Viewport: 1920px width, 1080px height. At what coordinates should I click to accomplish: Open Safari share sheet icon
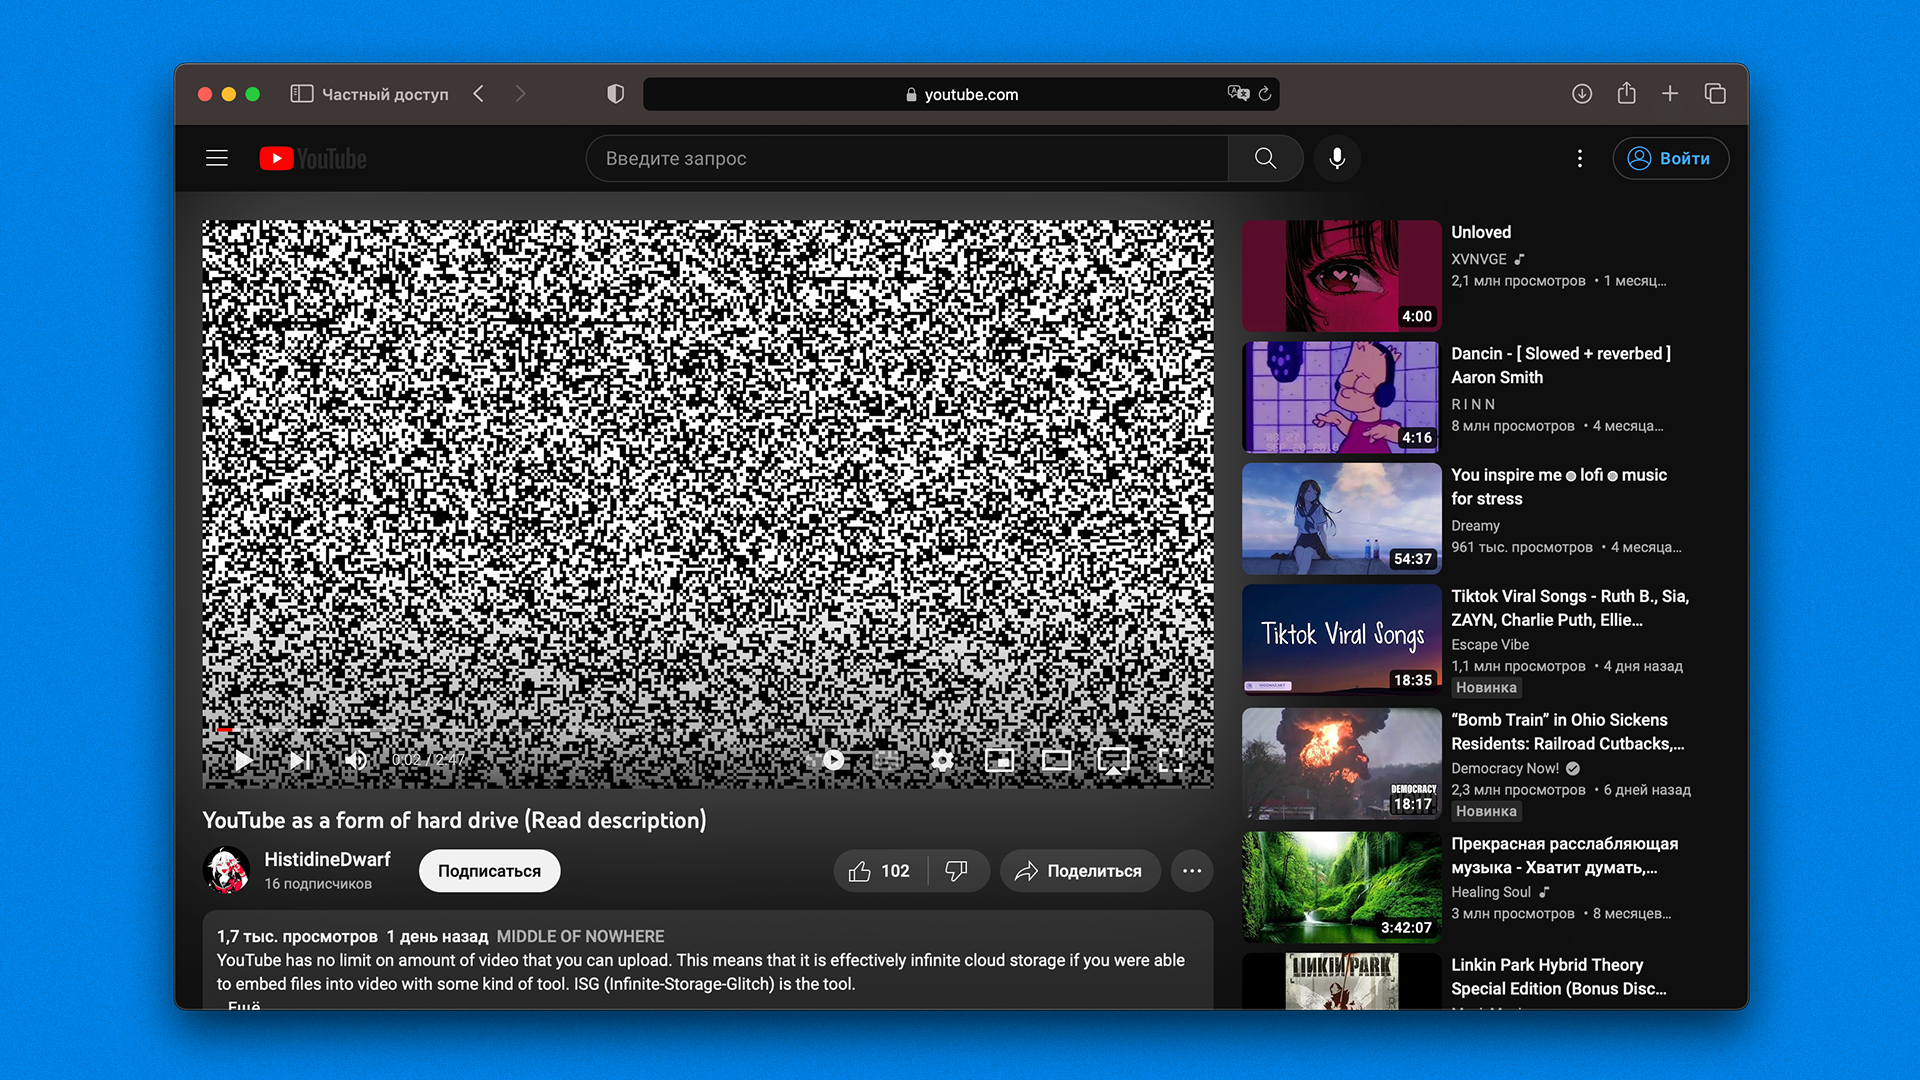tap(1627, 92)
